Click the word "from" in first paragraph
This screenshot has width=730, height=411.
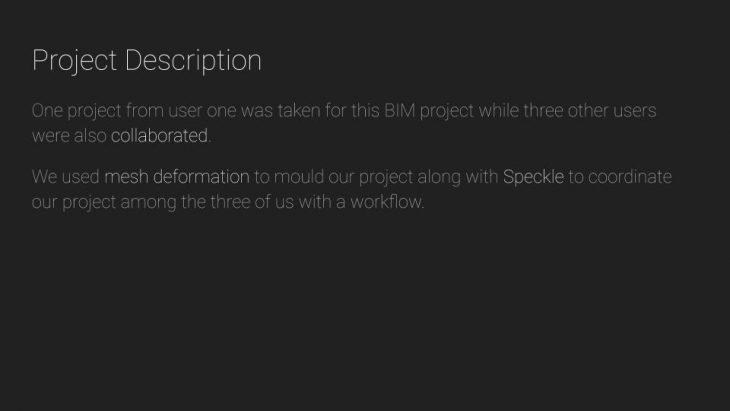pyautogui.click(x=145, y=110)
